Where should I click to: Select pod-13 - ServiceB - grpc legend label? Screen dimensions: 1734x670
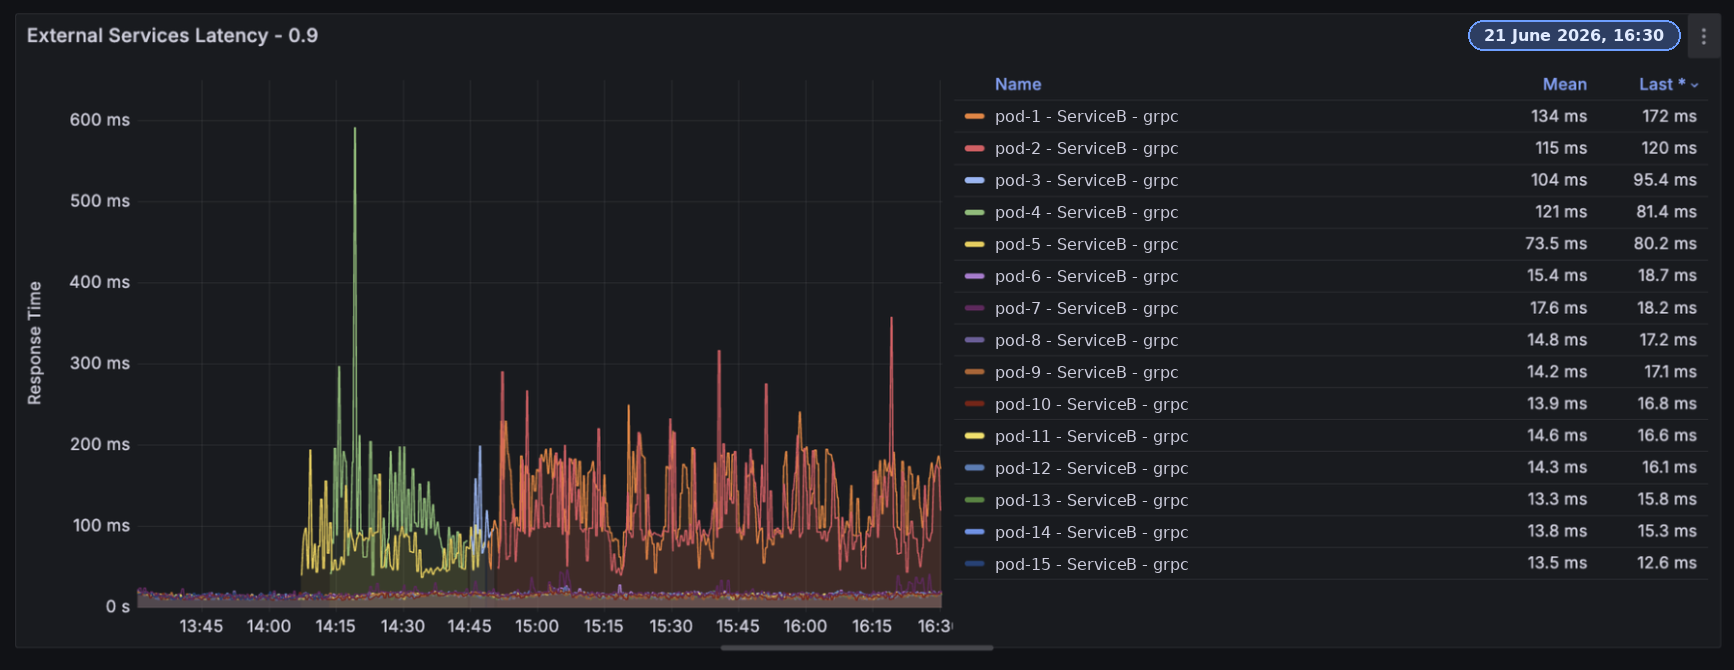pyautogui.click(x=1091, y=501)
